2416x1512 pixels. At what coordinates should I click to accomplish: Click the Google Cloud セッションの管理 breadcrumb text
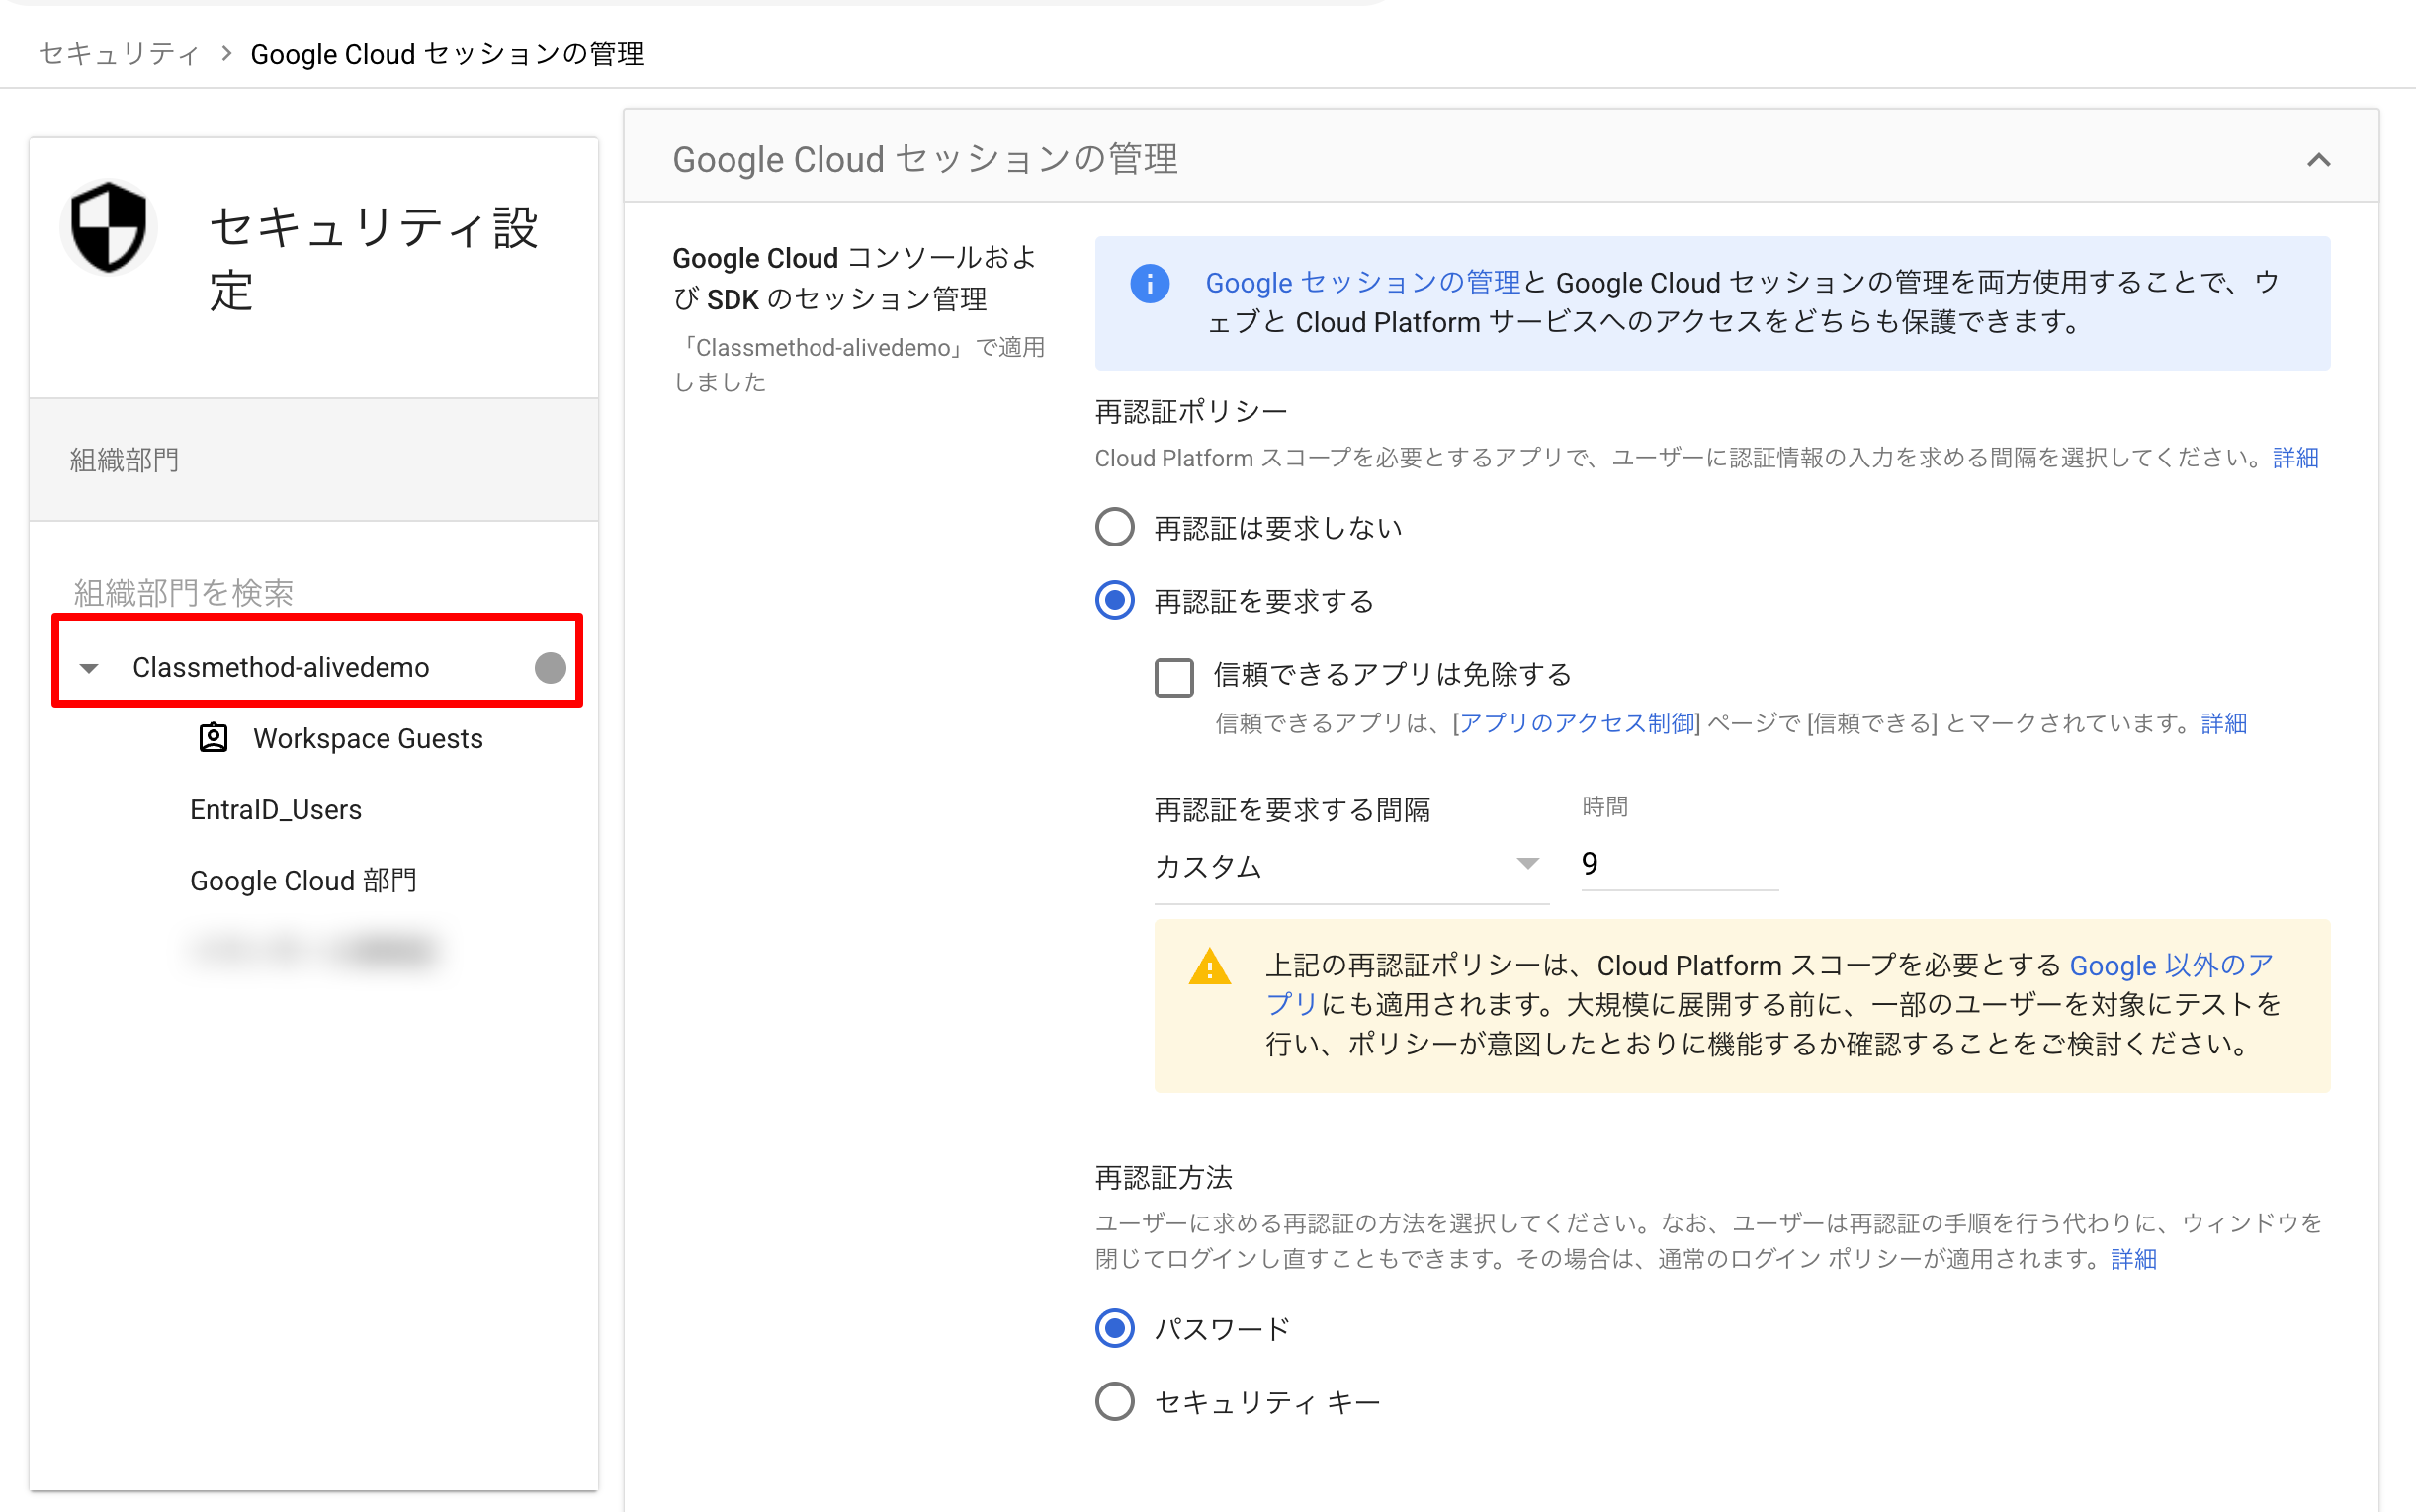[447, 54]
